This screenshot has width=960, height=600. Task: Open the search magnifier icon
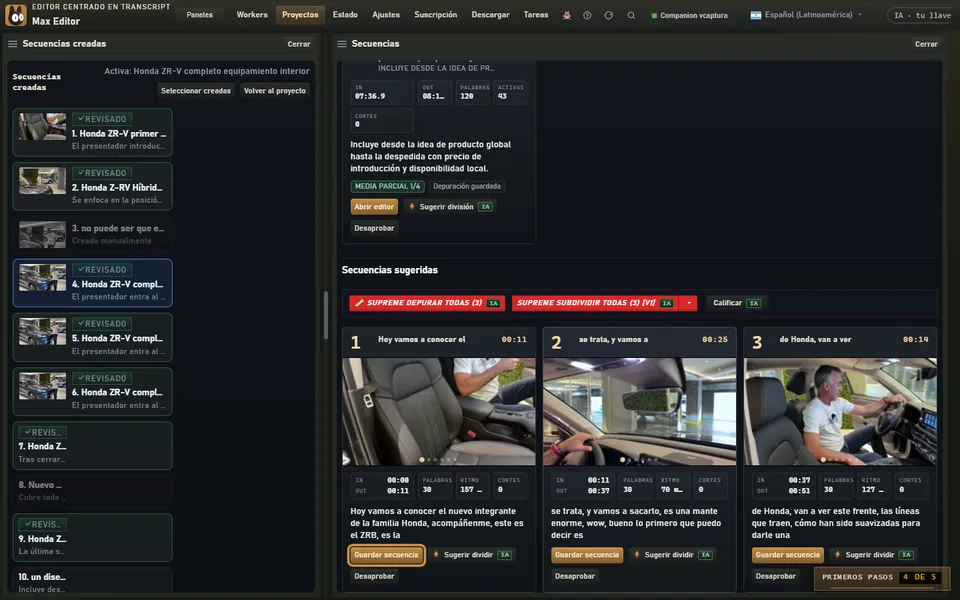pyautogui.click(x=631, y=15)
